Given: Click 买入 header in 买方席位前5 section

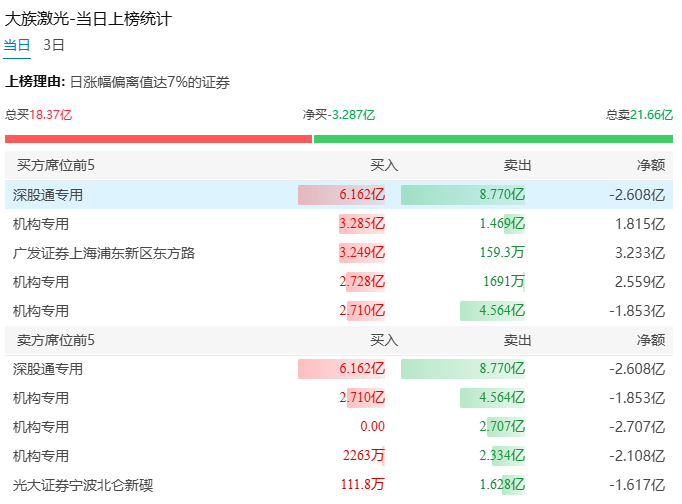Looking at the screenshot, I should 384,165.
